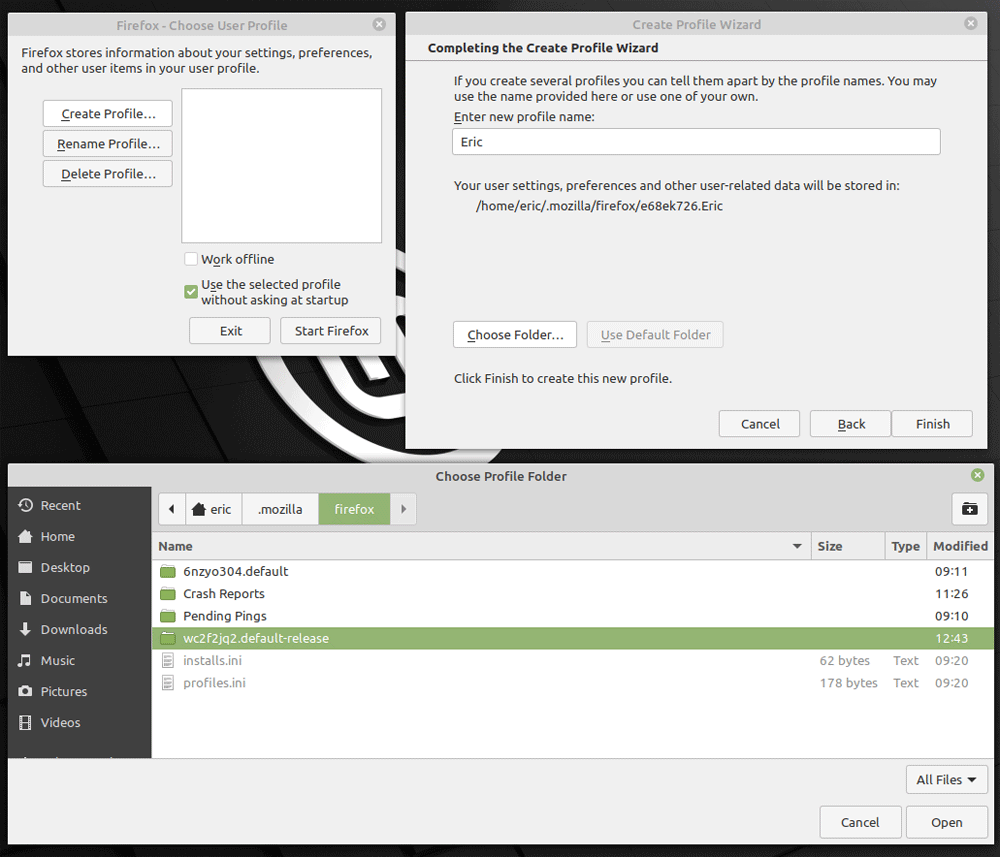
Task: Enable Work offline checkbox
Action: (x=191, y=259)
